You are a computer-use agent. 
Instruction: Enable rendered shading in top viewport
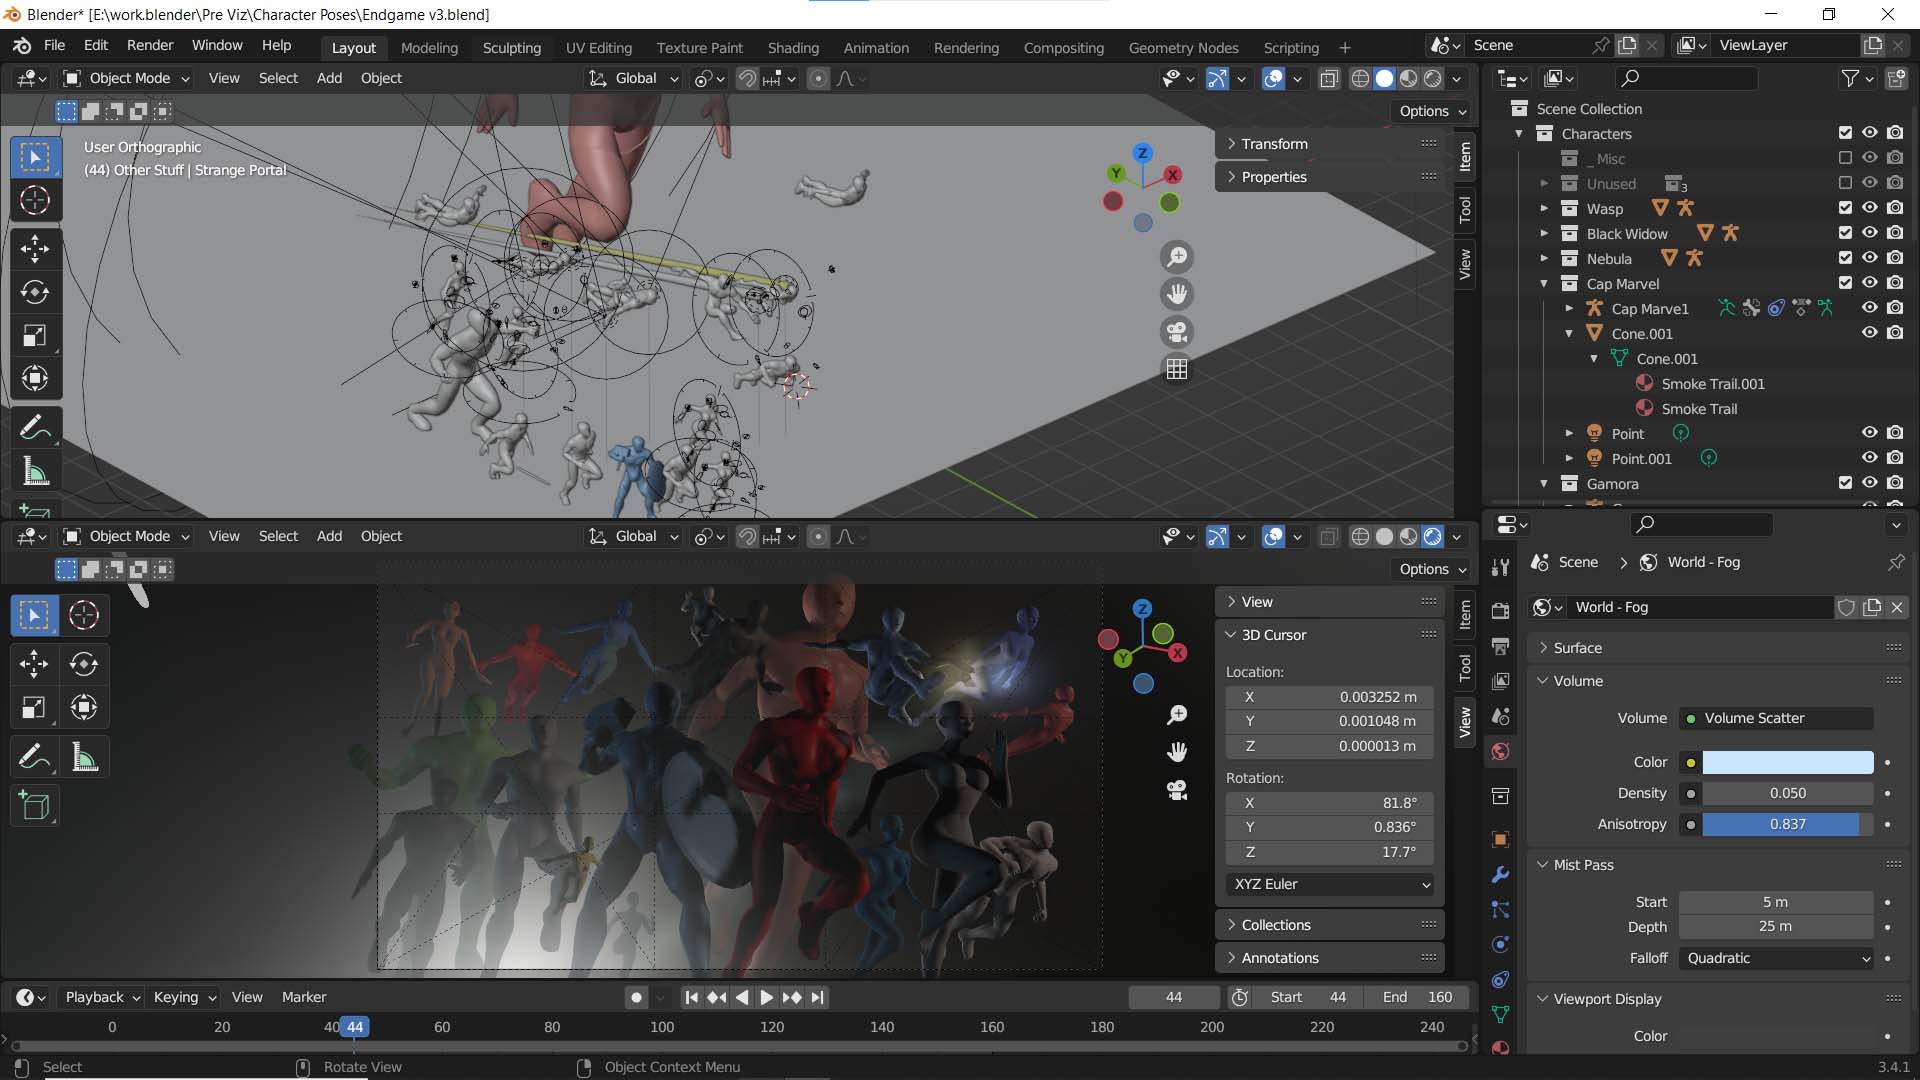pos(1433,78)
